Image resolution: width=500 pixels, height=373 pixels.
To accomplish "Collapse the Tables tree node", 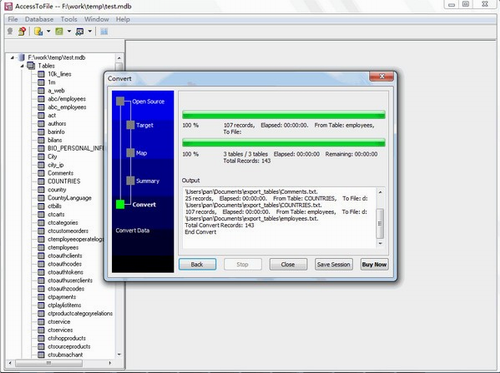I will (22, 66).
